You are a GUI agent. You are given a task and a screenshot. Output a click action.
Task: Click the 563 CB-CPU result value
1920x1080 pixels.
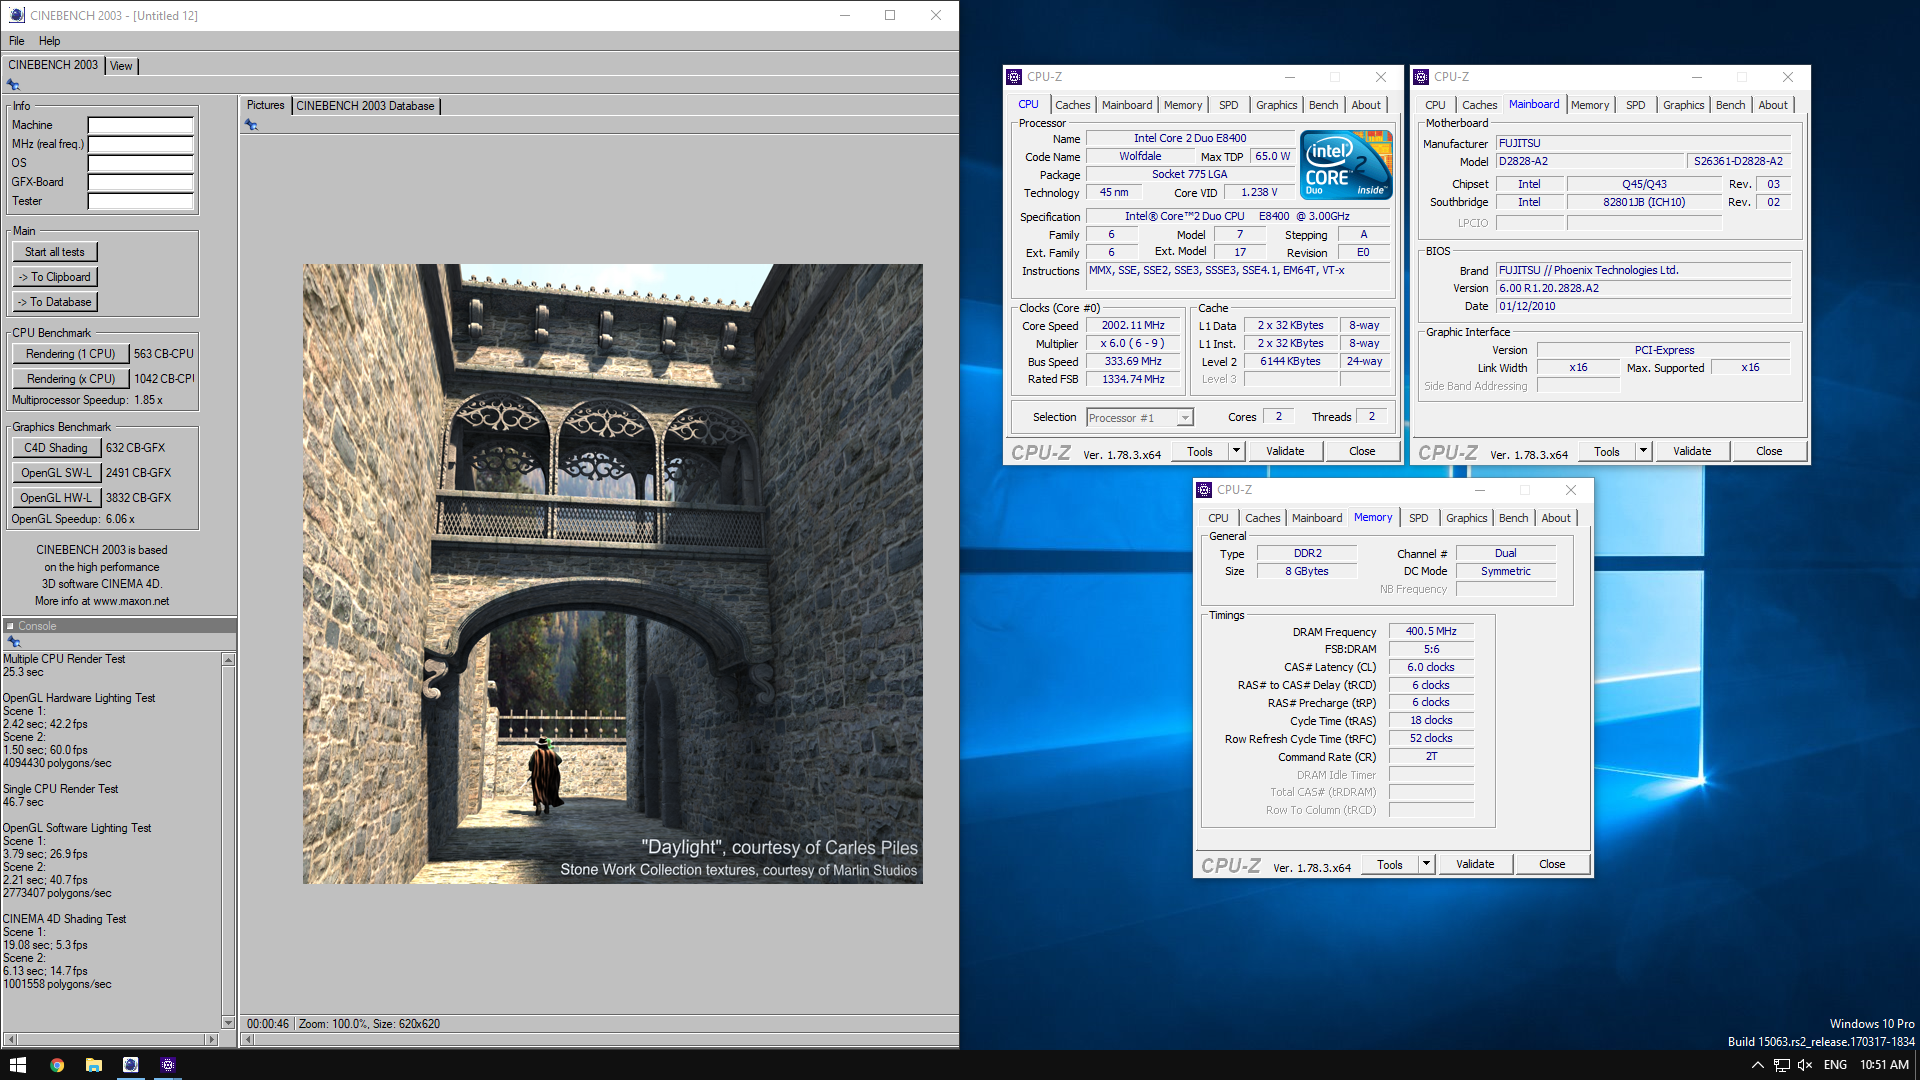(x=164, y=354)
